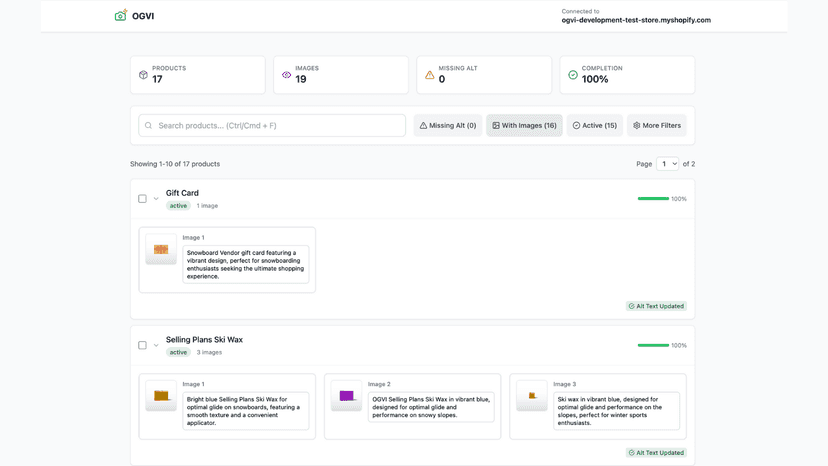This screenshot has width=828, height=466.
Task: Open Ski Wax Image 3 thumbnail
Action: (x=532, y=396)
